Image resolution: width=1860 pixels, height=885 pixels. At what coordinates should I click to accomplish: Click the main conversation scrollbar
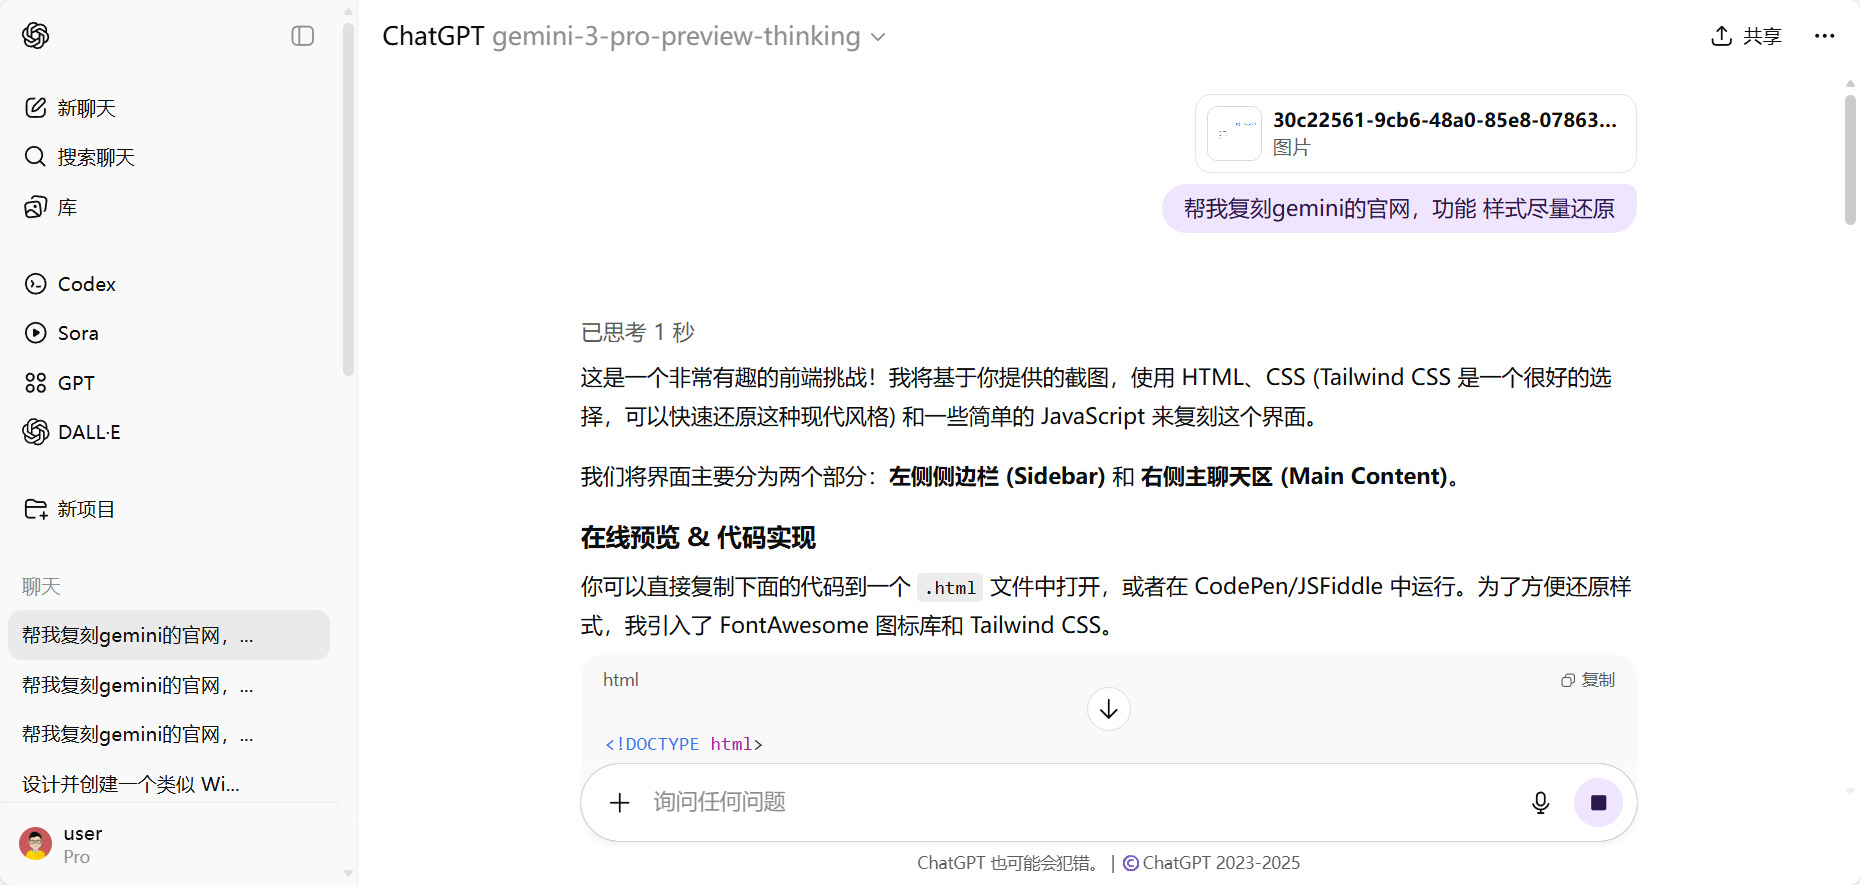pos(1850,160)
